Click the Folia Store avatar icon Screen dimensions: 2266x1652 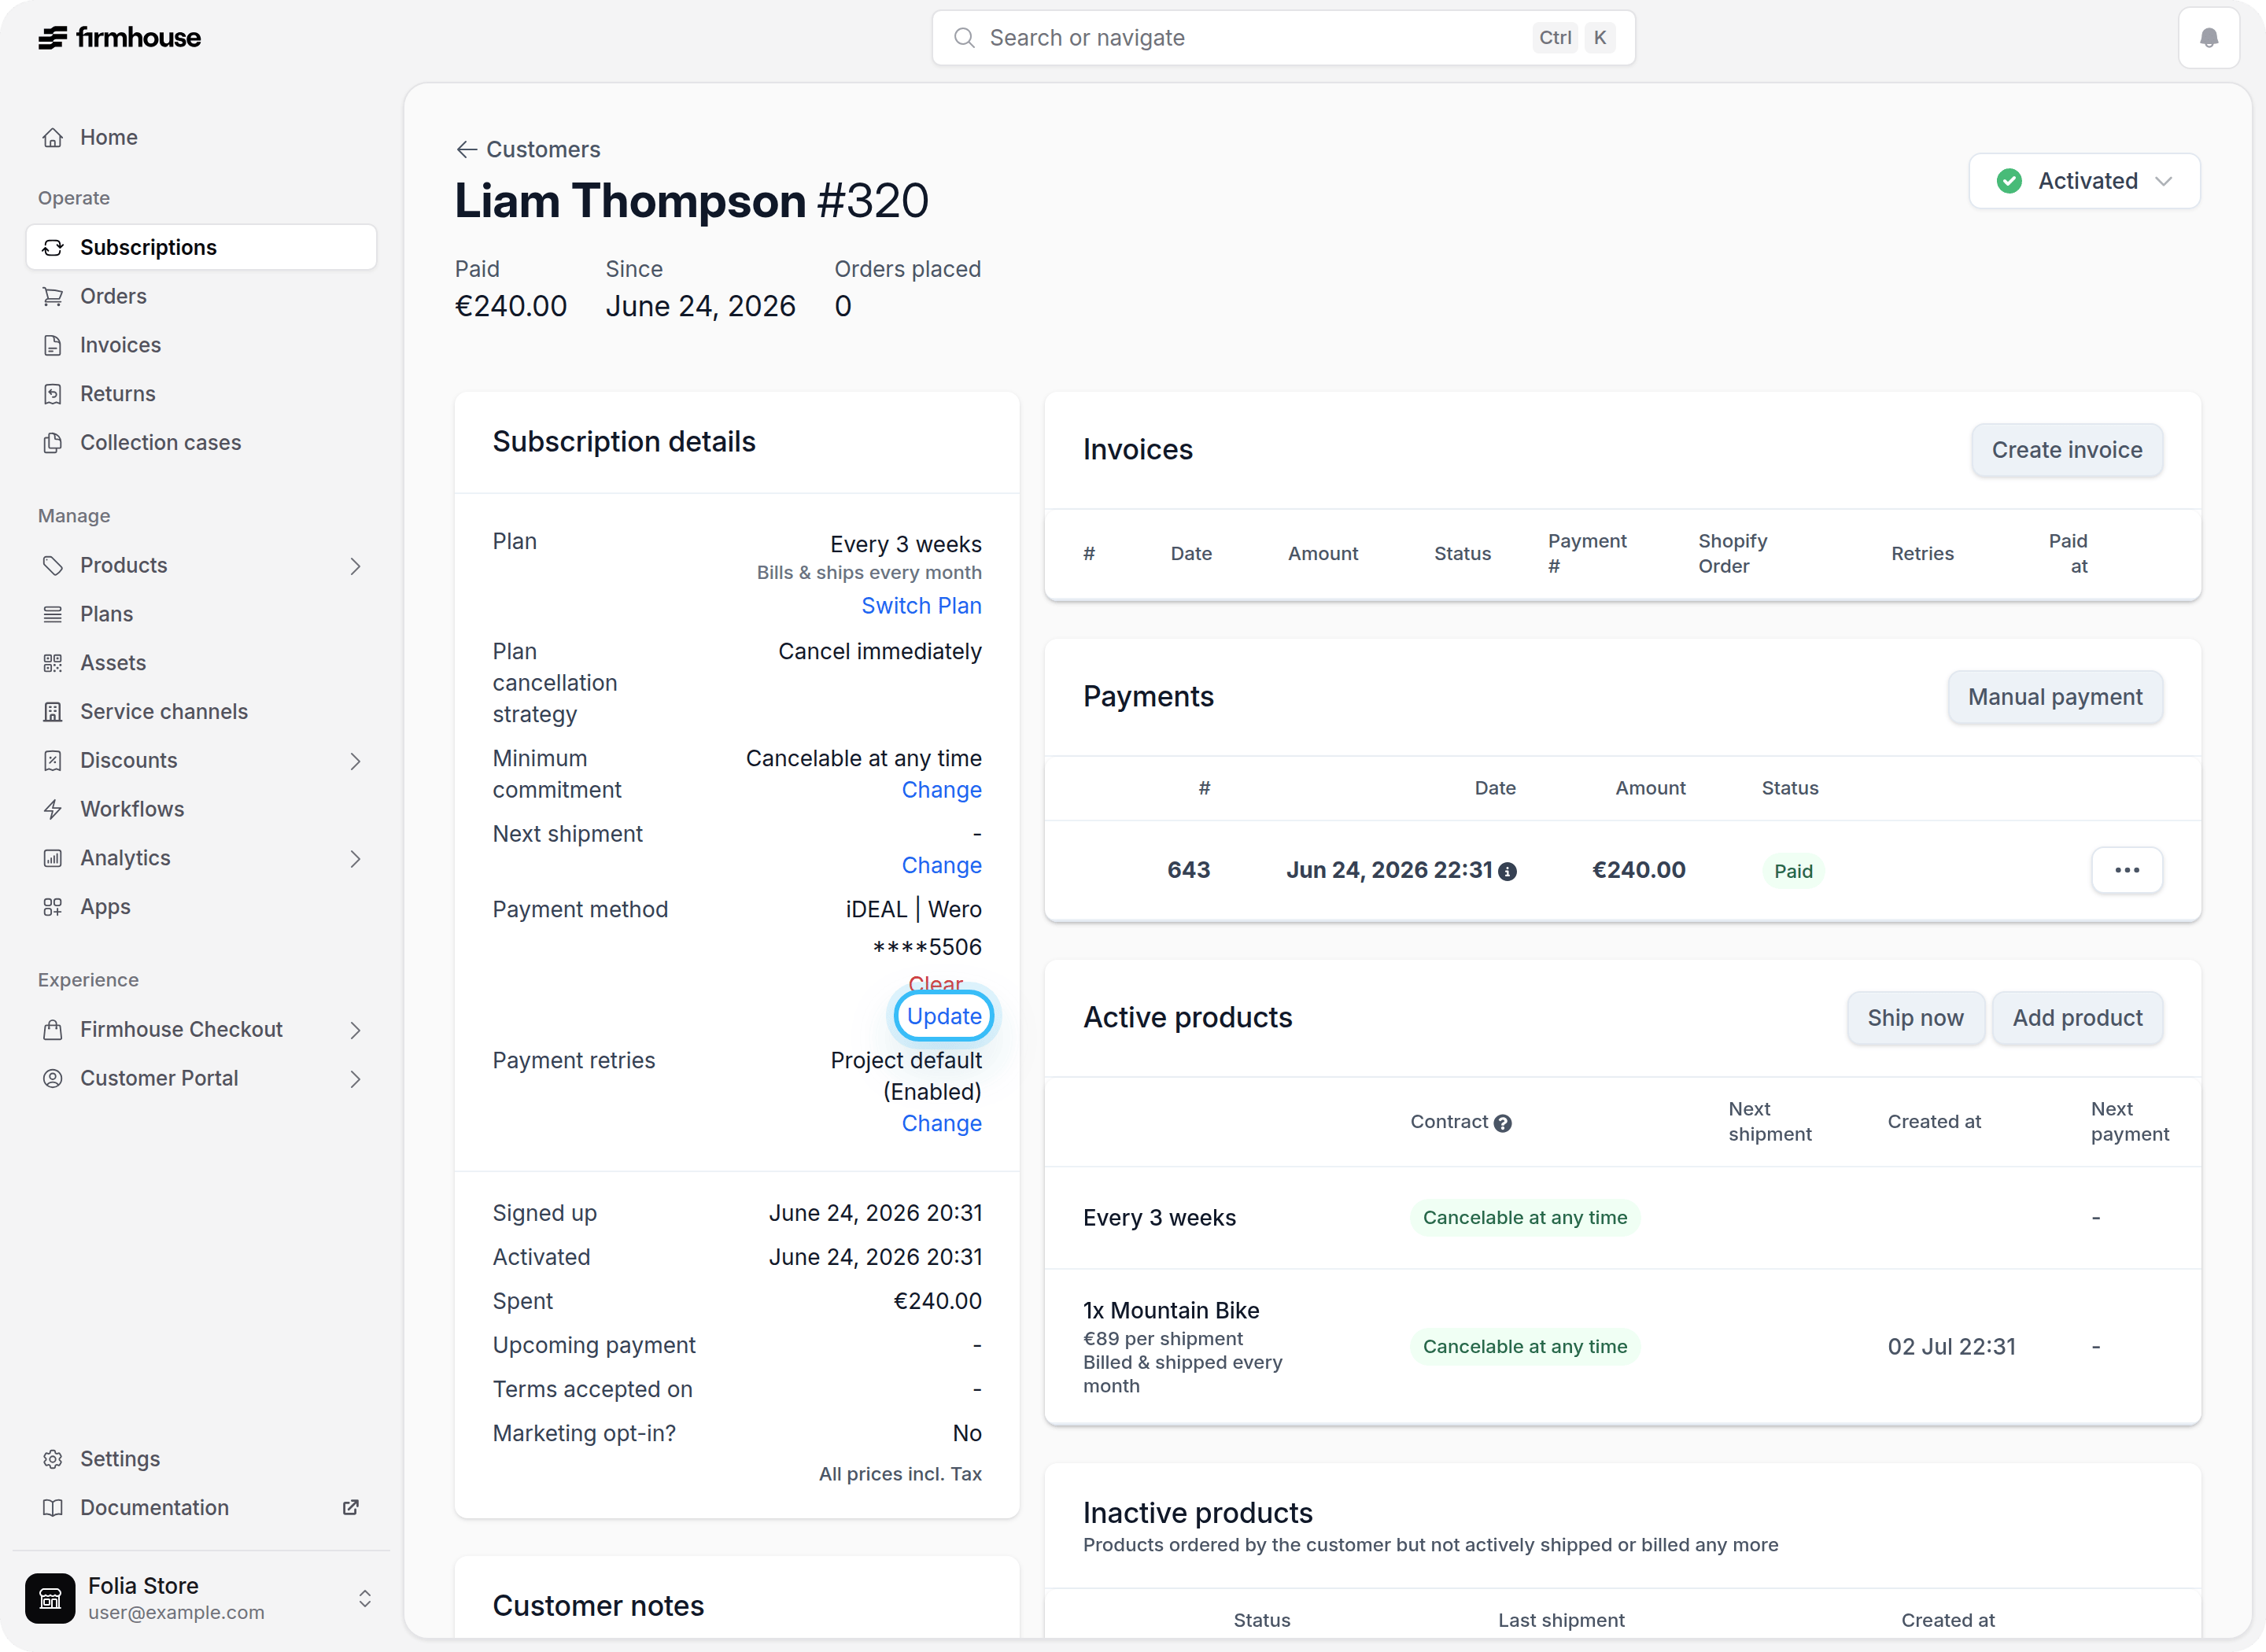pyautogui.click(x=50, y=1598)
